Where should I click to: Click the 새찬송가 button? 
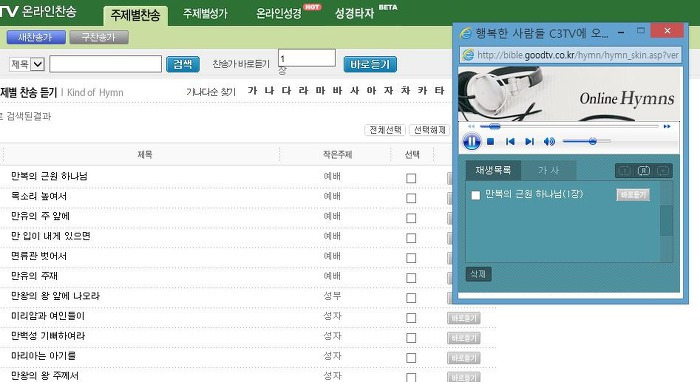pos(36,37)
